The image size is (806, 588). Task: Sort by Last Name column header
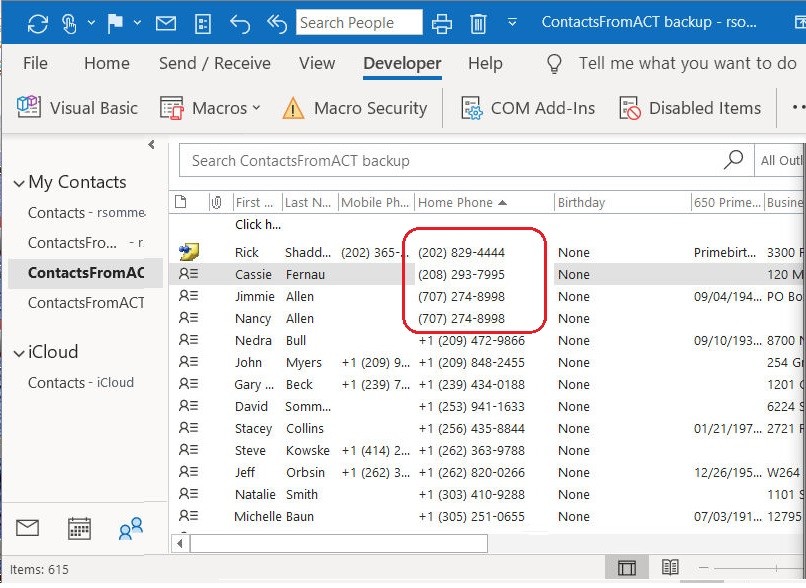pyautogui.click(x=309, y=203)
